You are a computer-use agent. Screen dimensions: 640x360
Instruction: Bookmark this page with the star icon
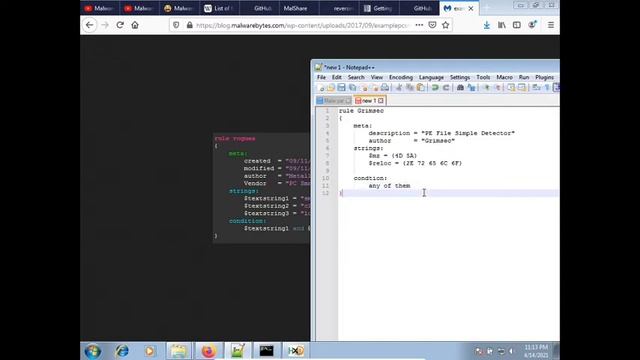446,25
